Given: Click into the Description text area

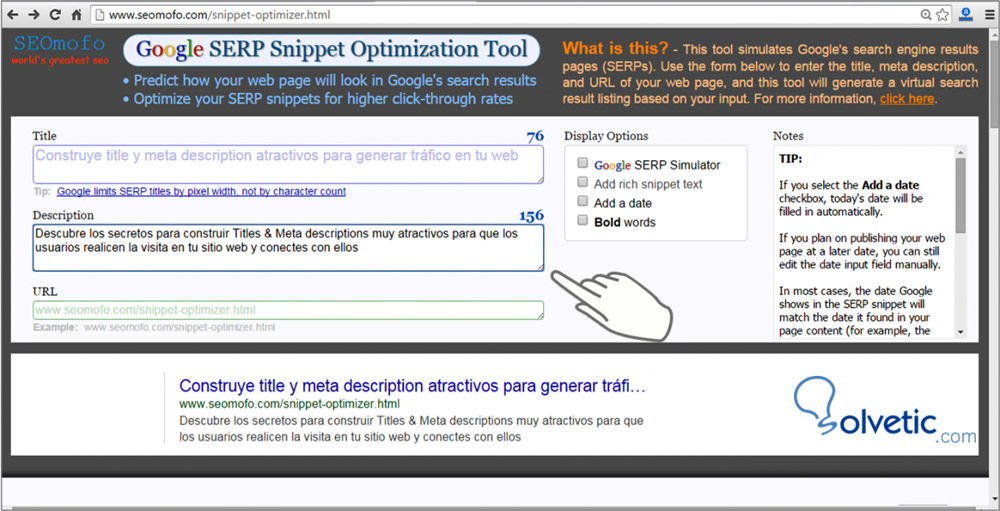Looking at the screenshot, I should coord(288,248).
